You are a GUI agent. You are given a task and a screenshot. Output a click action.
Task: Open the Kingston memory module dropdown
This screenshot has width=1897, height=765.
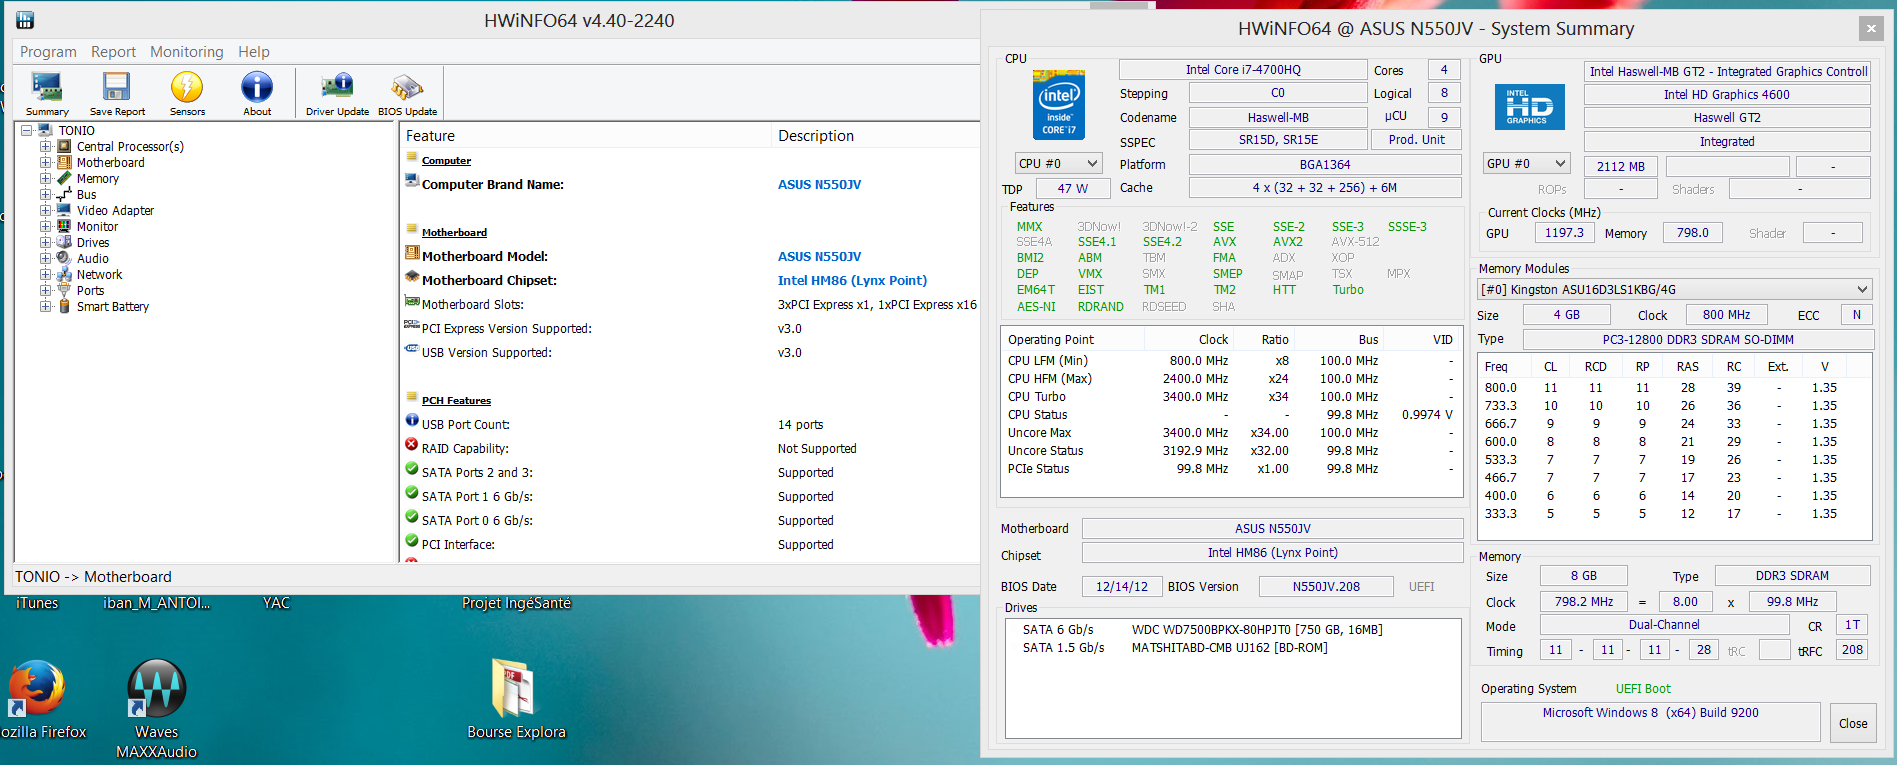[1675, 290]
